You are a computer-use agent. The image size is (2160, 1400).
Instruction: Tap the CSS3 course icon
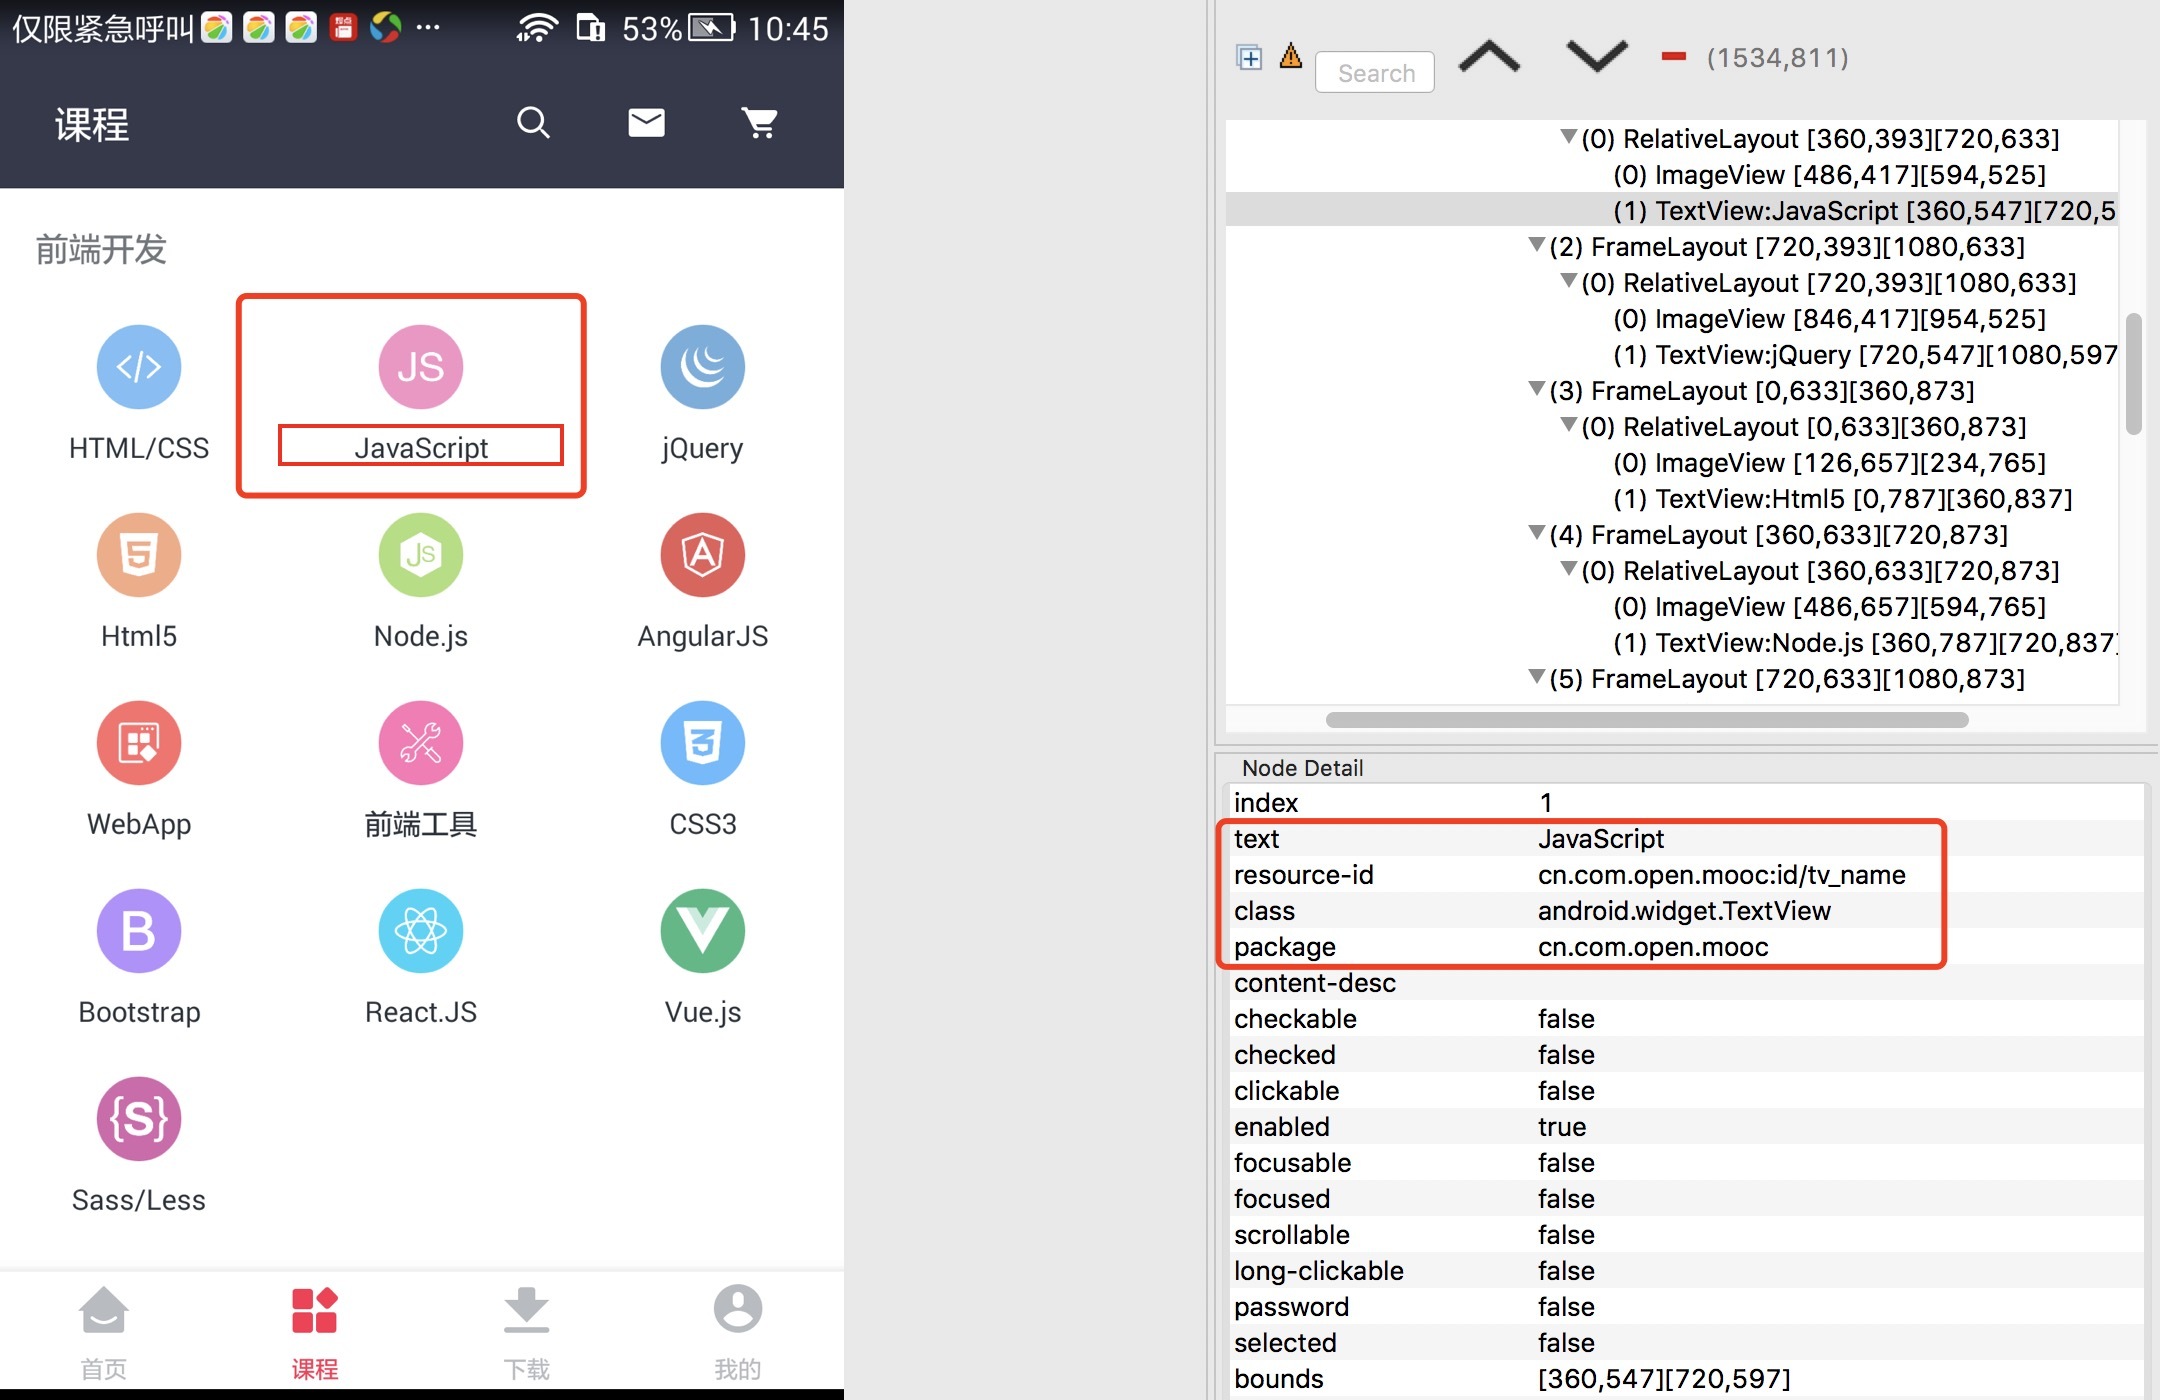pos(703,743)
